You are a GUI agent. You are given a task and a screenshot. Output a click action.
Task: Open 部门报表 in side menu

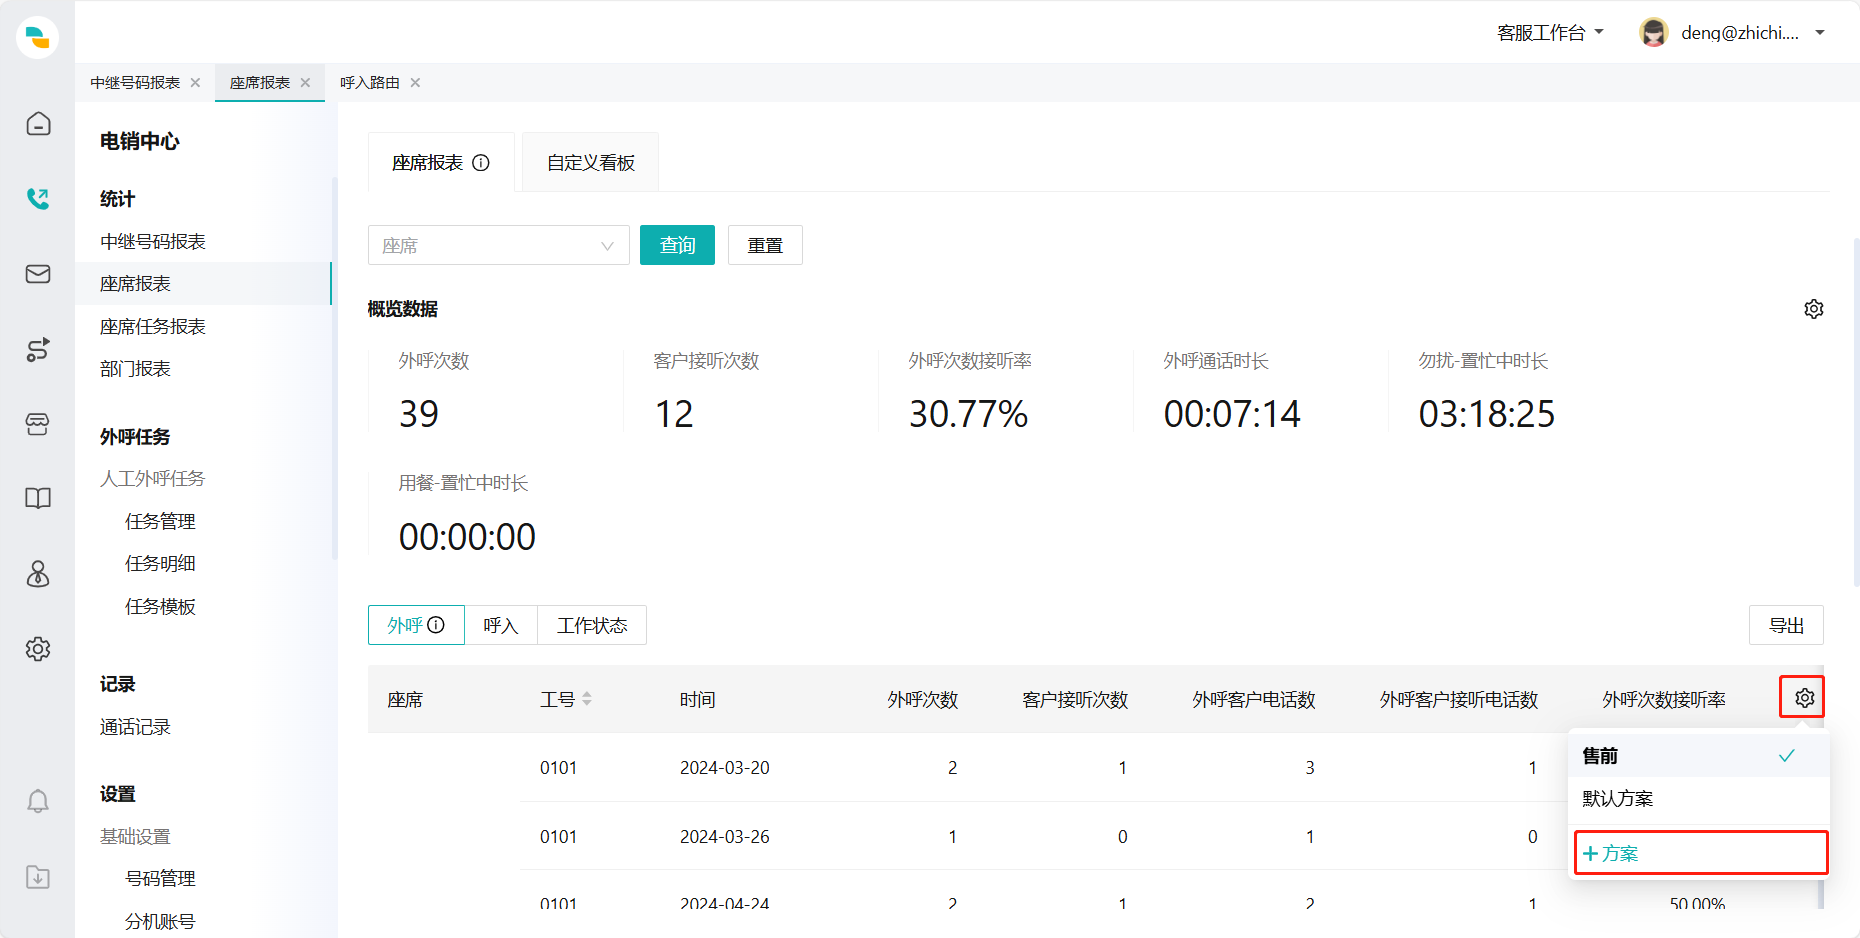point(135,369)
